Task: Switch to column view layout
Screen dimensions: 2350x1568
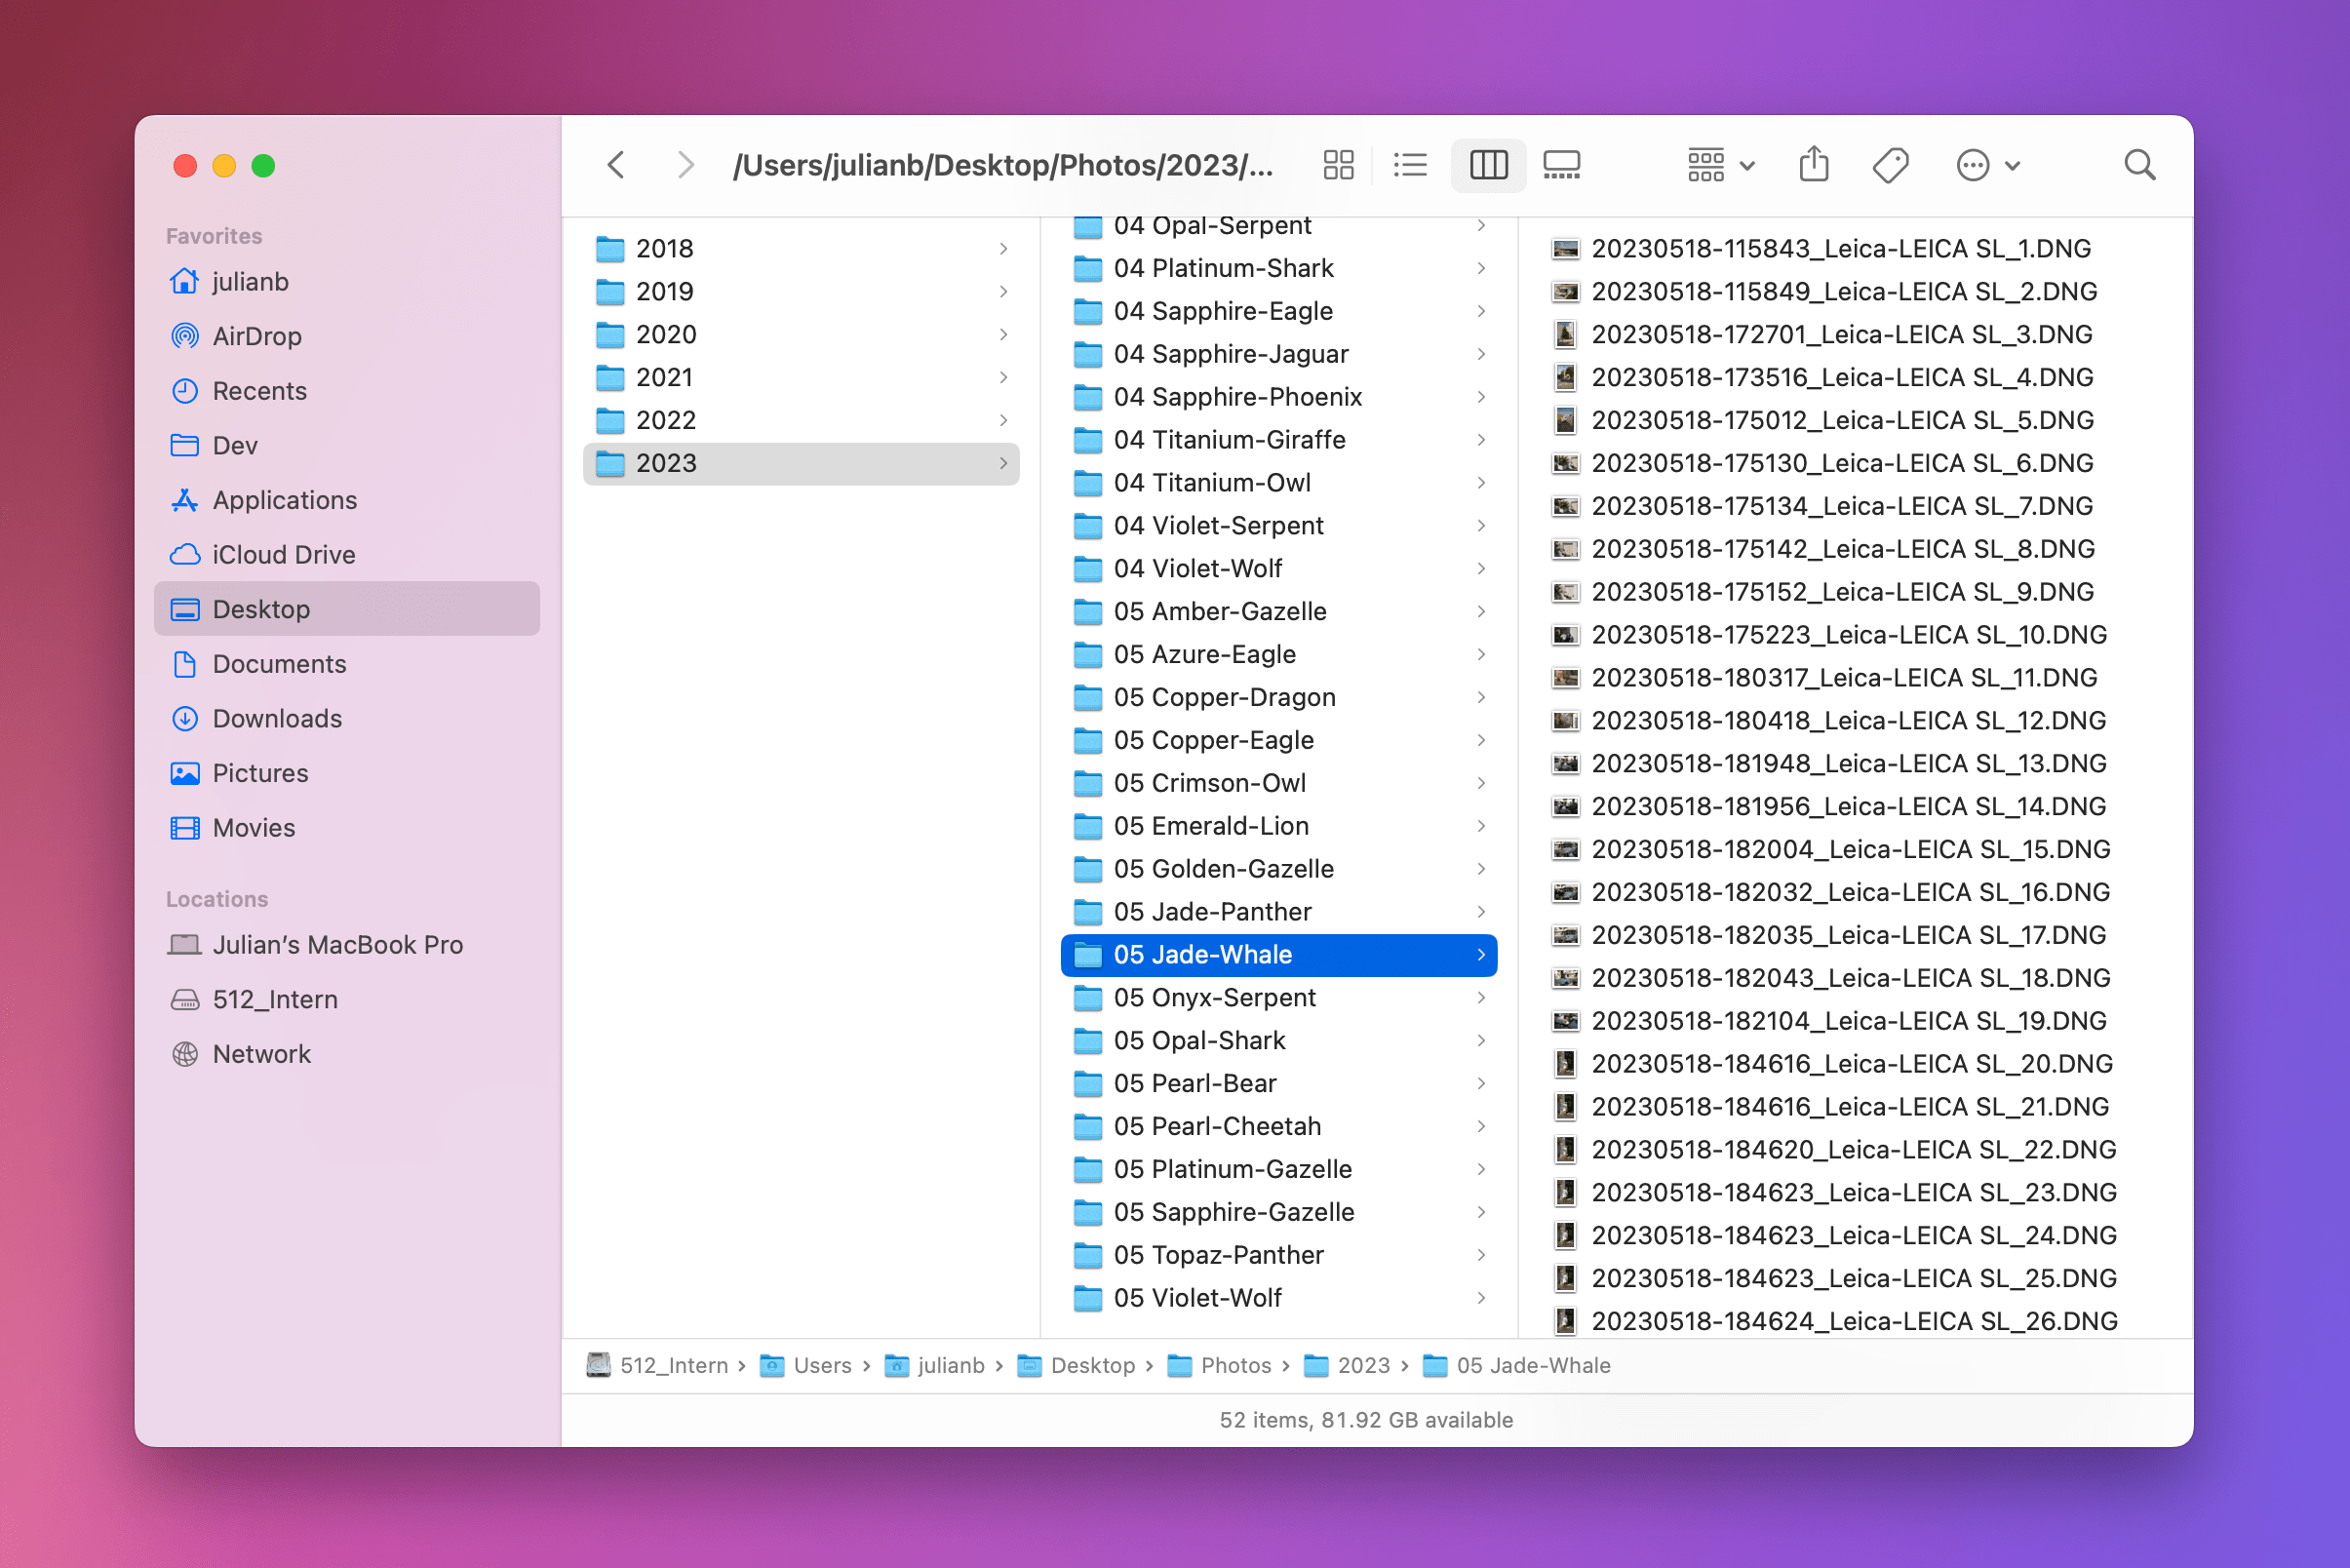Action: coord(1487,163)
